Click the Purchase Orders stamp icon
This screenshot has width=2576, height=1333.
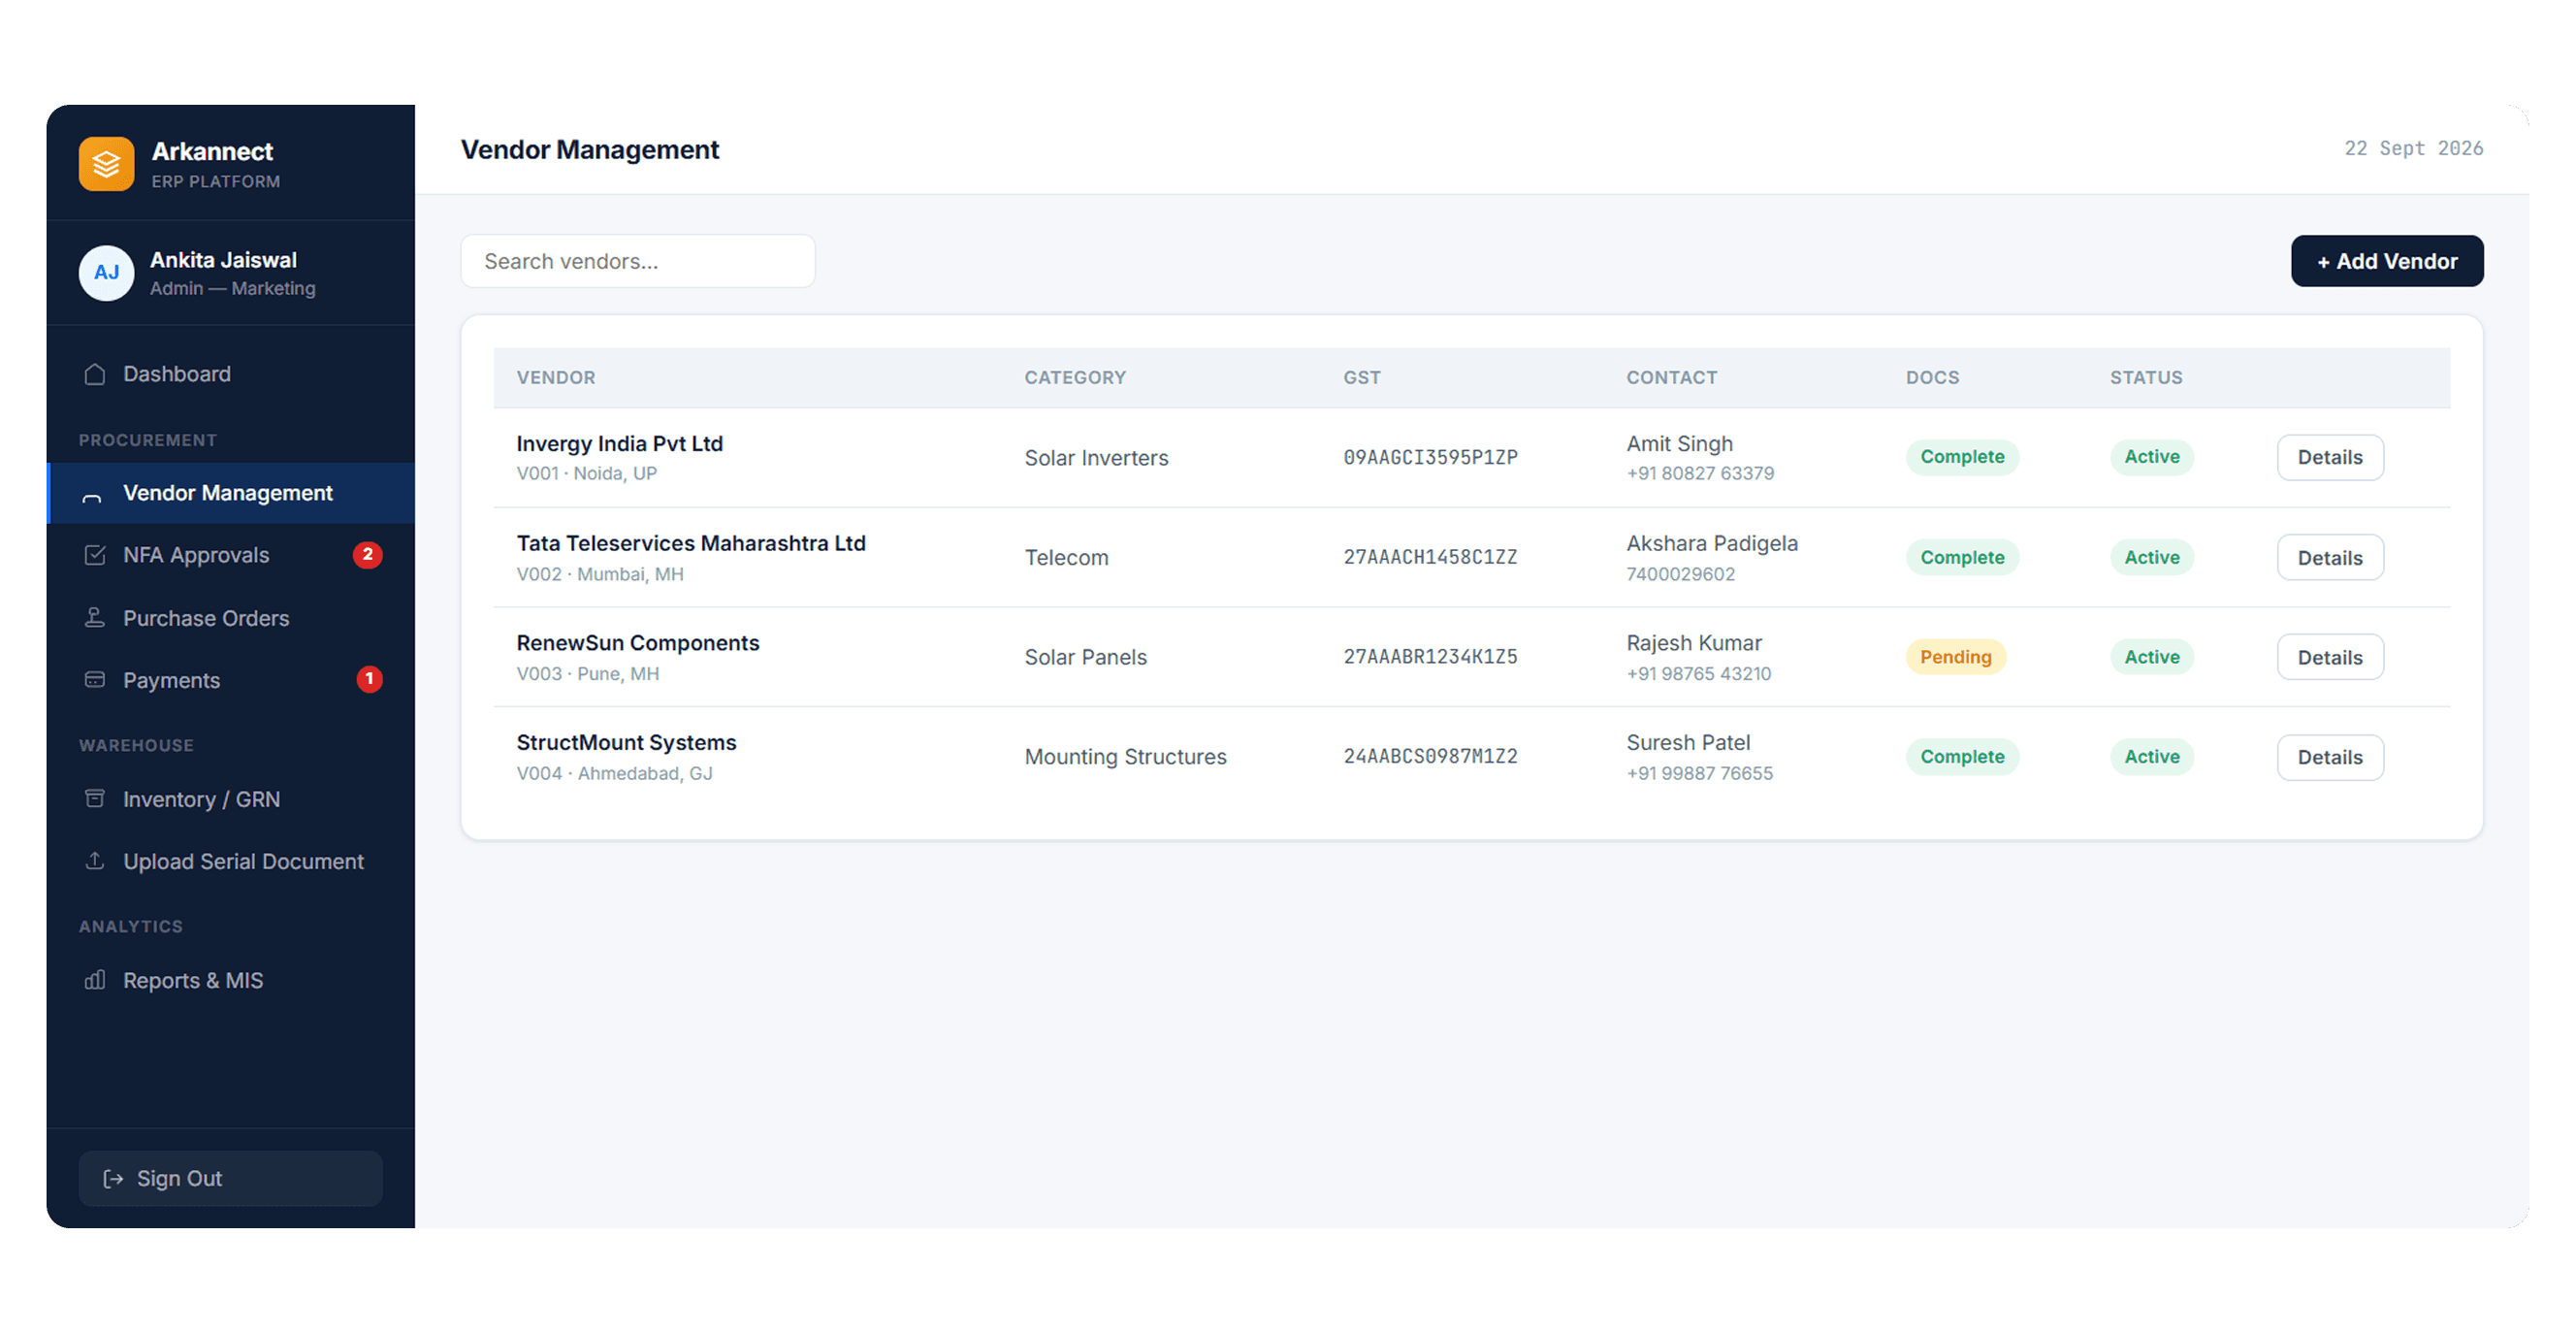(x=95, y=618)
